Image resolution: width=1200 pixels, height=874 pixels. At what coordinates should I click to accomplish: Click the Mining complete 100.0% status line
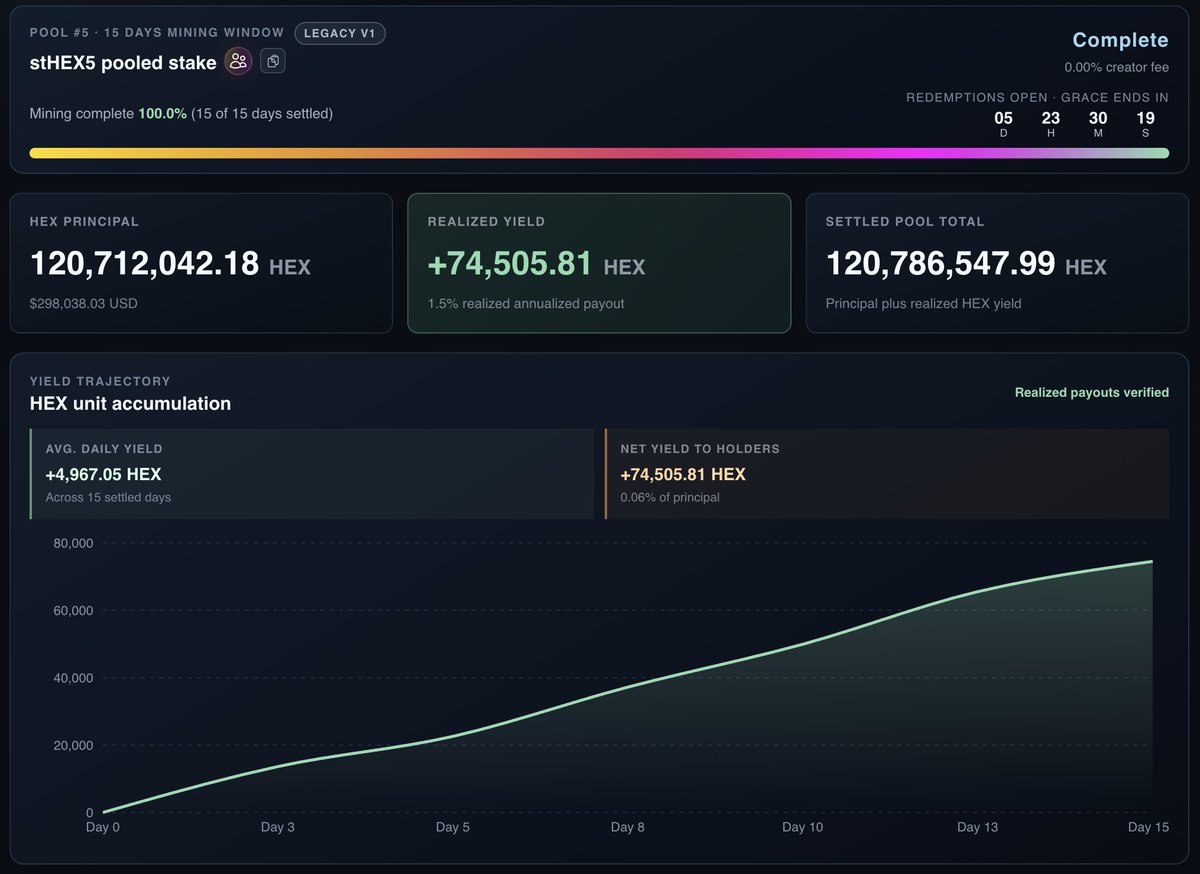point(181,114)
